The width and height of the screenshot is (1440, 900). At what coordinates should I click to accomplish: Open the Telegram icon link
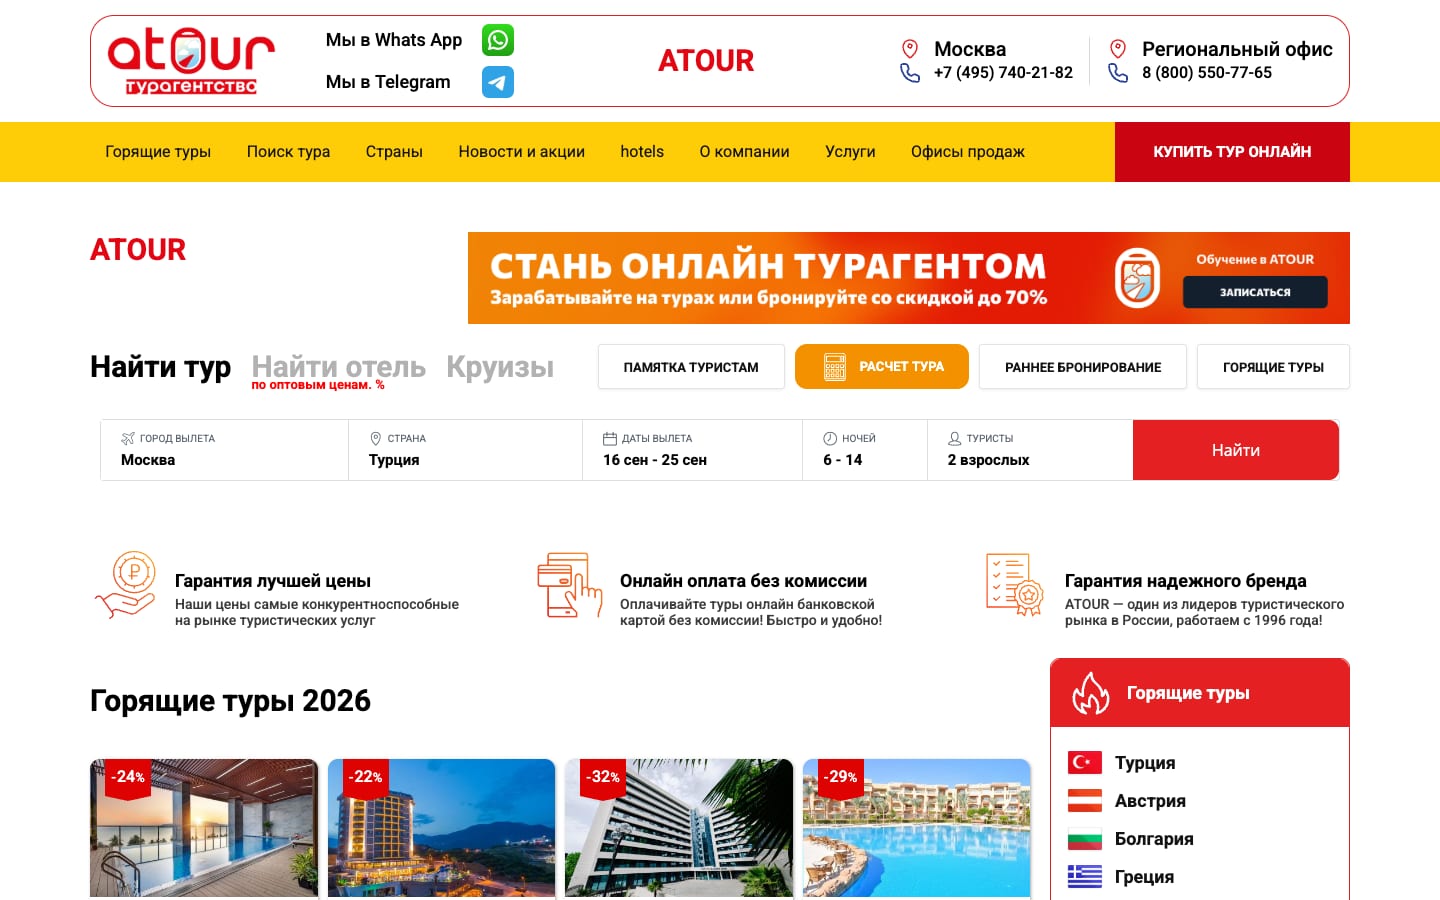(x=498, y=82)
